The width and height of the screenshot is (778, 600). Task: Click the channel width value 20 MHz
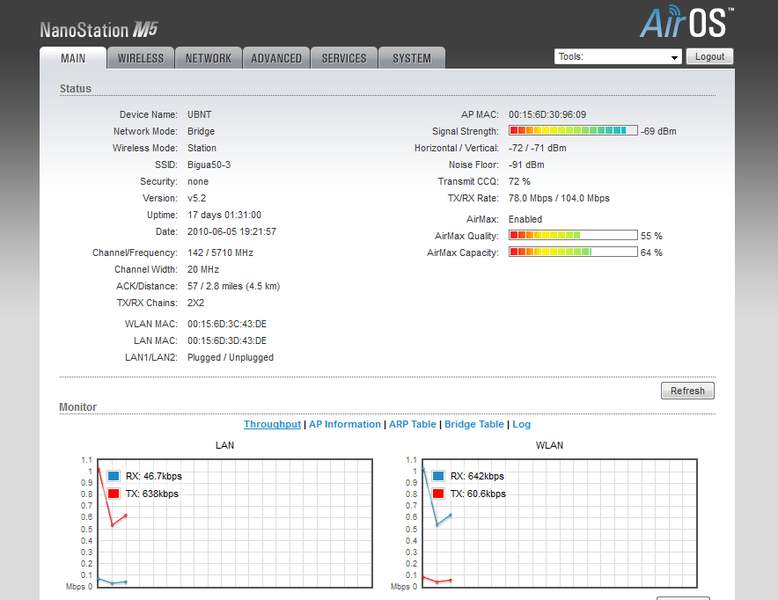coord(203,269)
